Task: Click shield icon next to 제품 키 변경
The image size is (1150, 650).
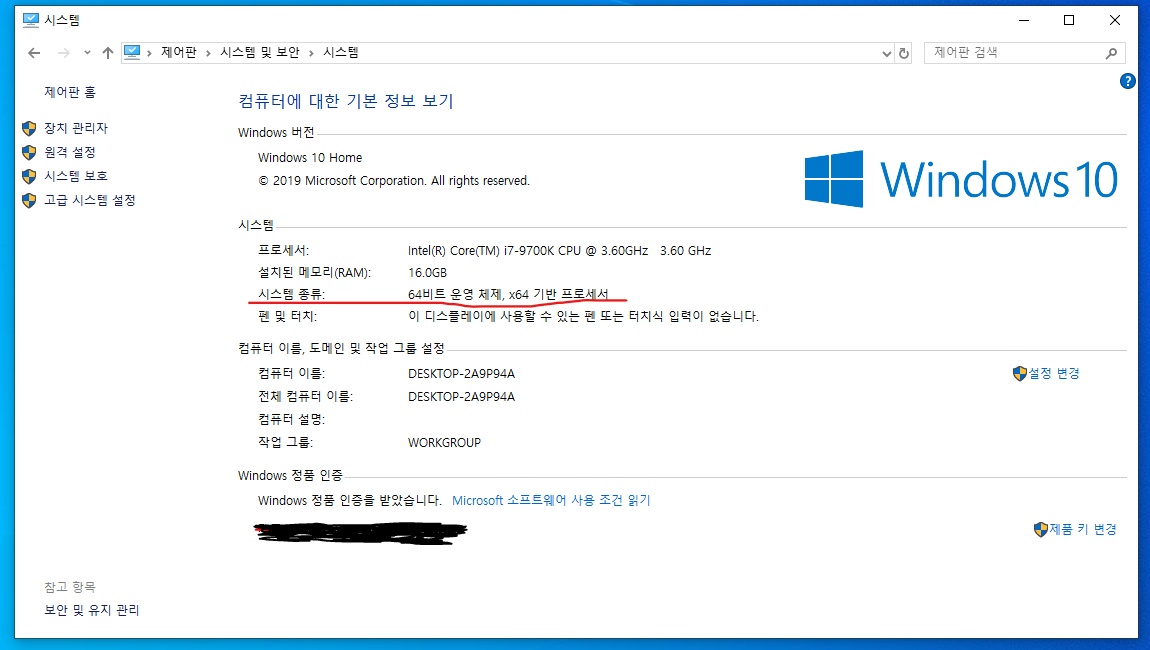Action: coord(1041,530)
